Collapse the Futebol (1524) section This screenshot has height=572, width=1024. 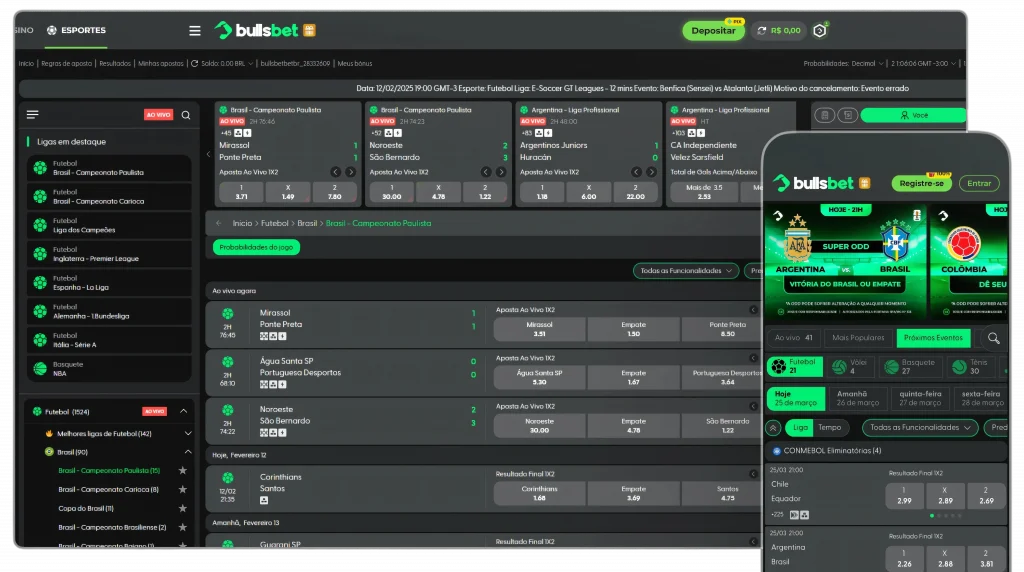184,411
